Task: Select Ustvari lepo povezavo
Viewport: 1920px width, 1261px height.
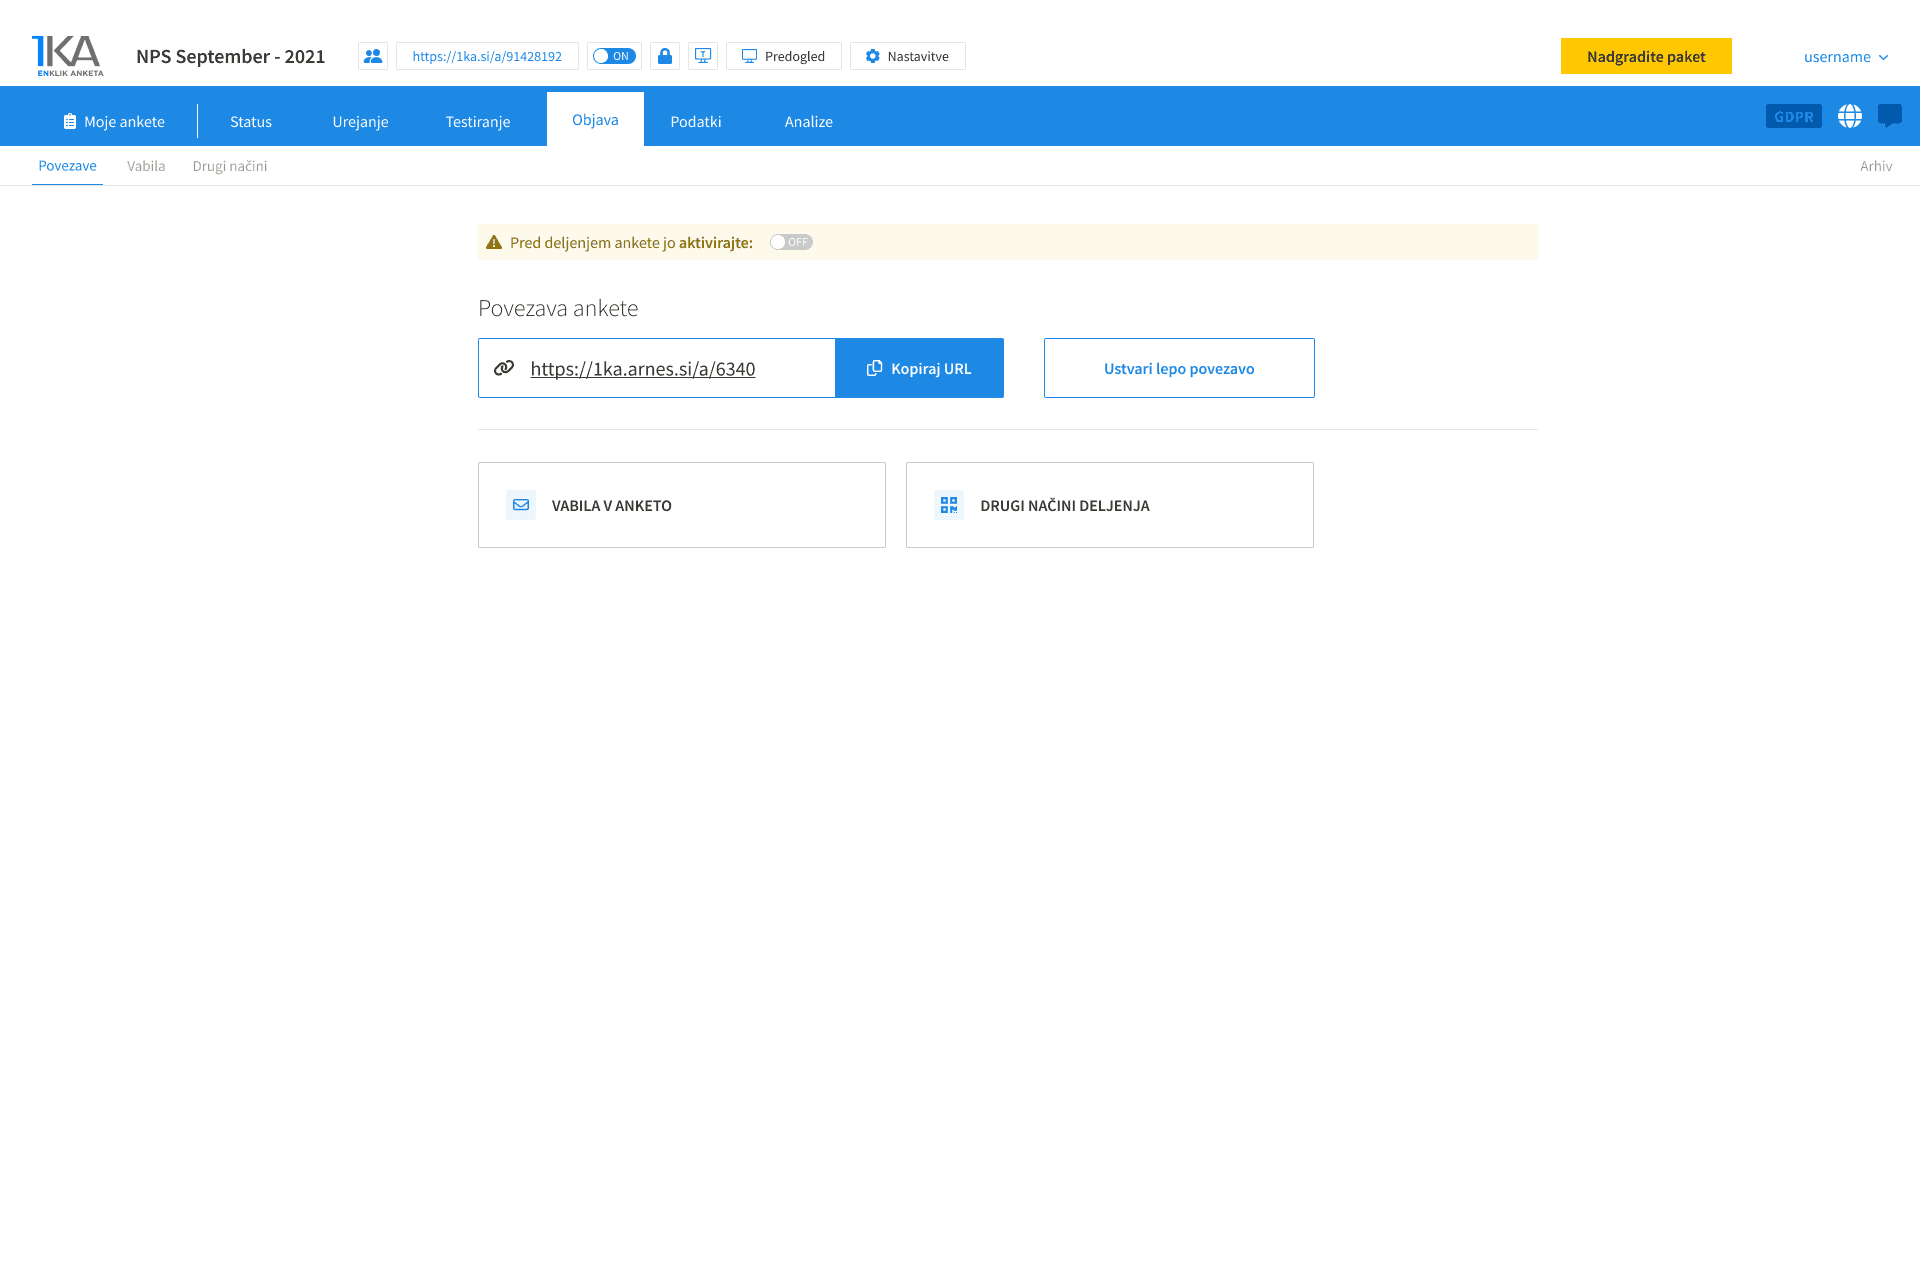Action: 1179,368
